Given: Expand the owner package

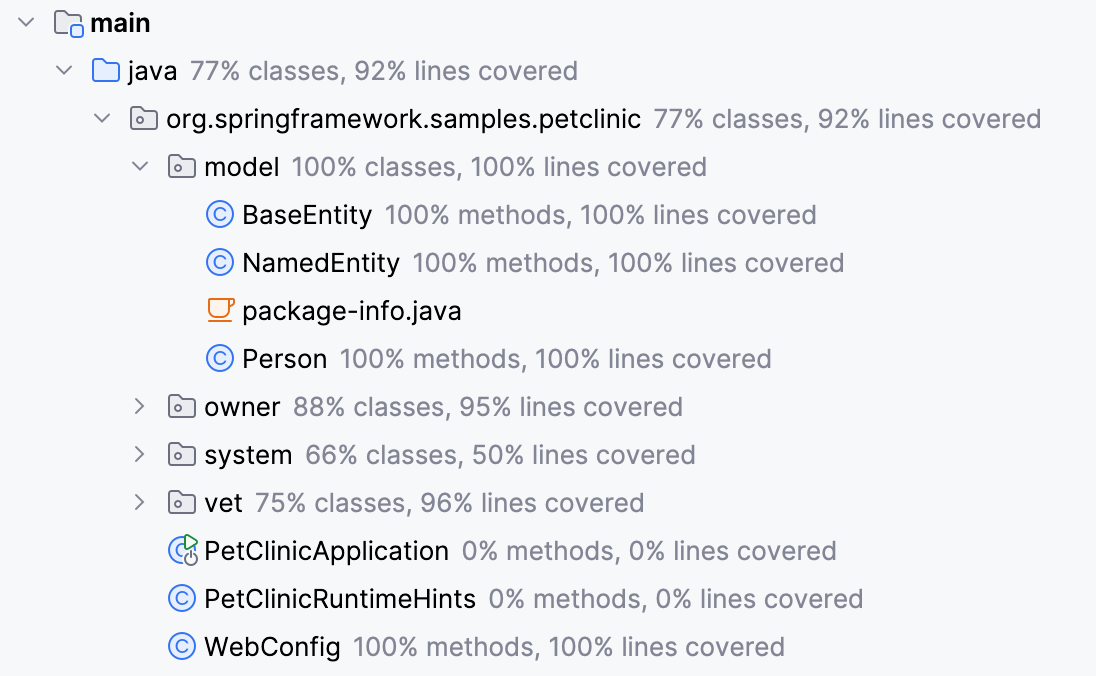Looking at the screenshot, I should [x=140, y=406].
